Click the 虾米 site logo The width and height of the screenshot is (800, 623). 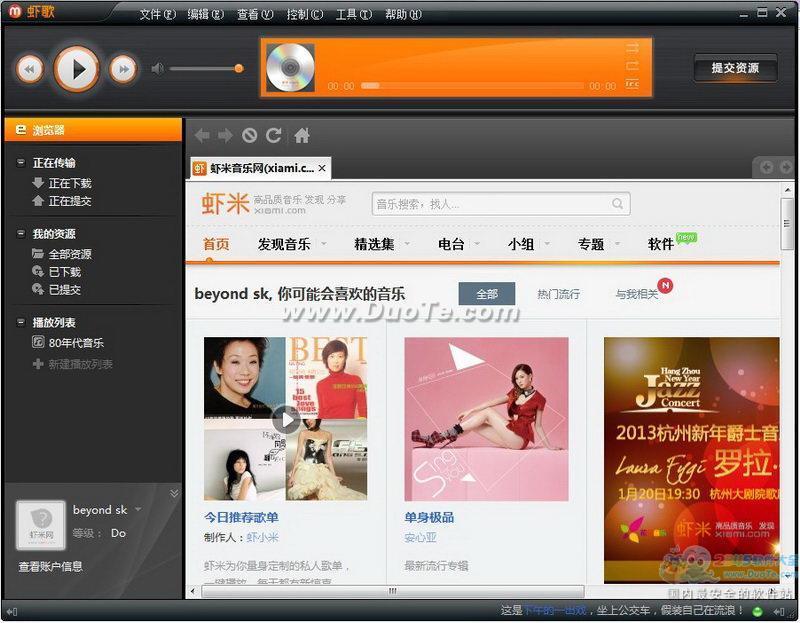(x=225, y=204)
